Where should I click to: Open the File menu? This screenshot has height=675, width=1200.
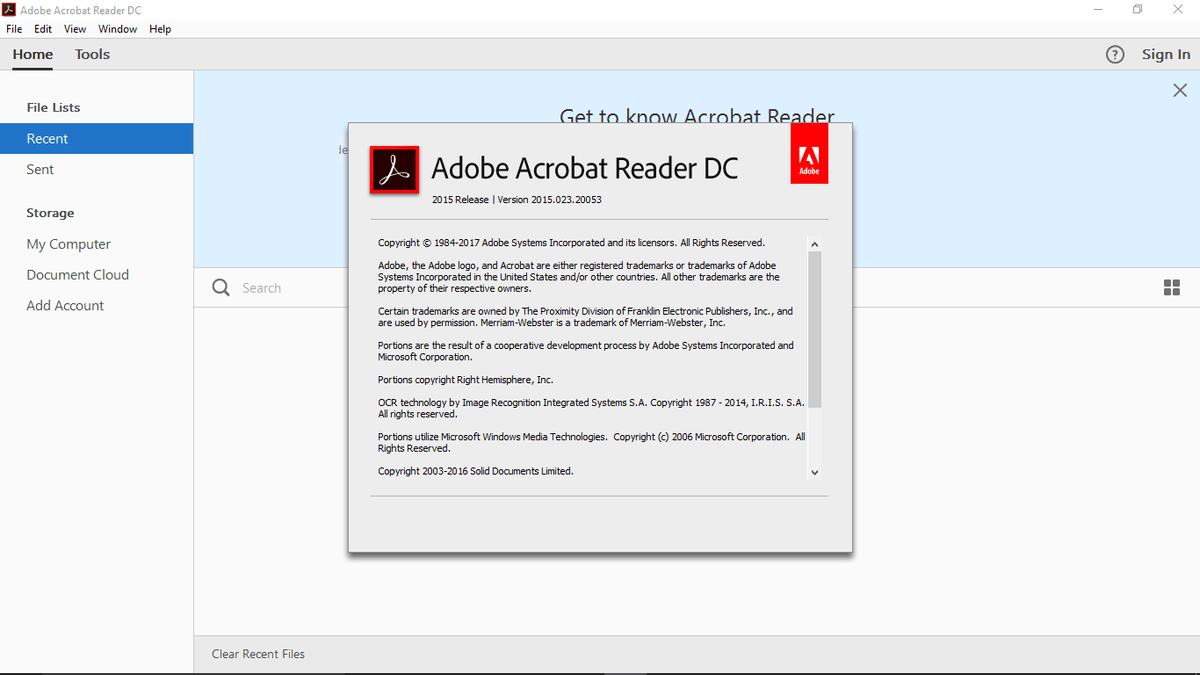click(x=14, y=29)
